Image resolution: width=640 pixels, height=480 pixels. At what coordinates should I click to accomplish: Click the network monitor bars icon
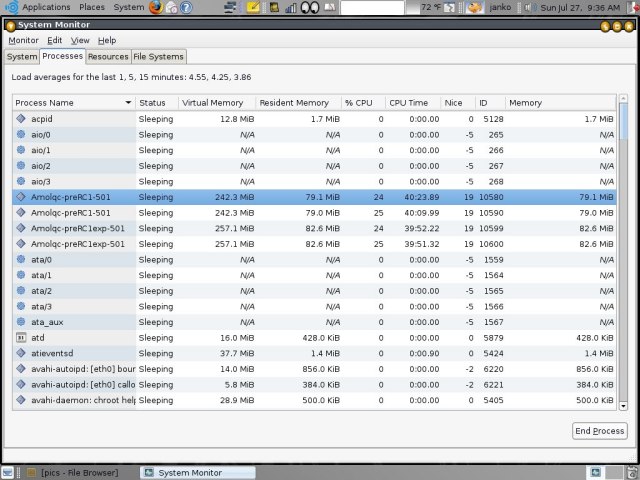[x=291, y=7]
